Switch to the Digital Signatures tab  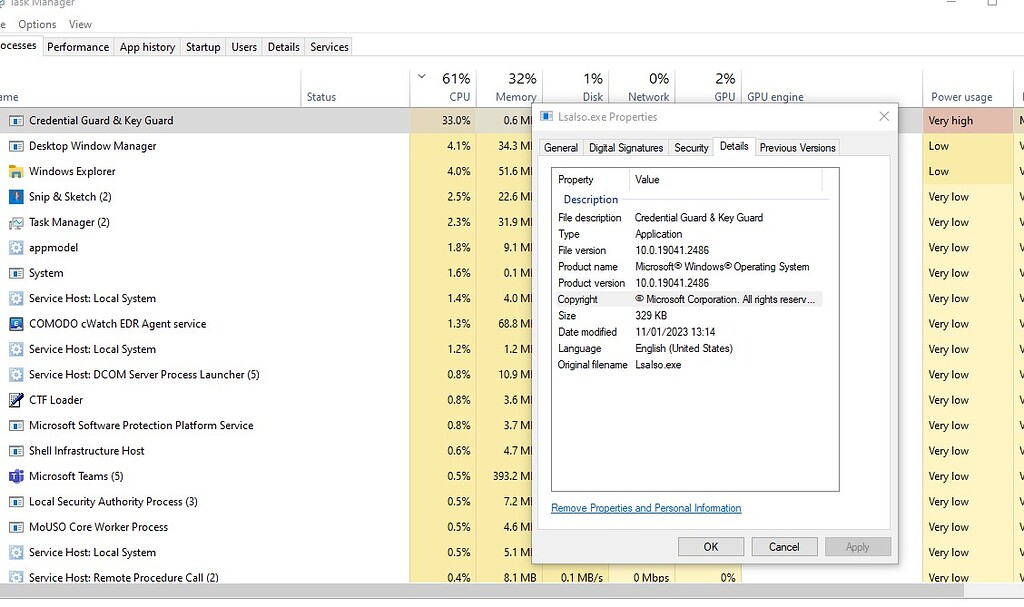point(625,147)
